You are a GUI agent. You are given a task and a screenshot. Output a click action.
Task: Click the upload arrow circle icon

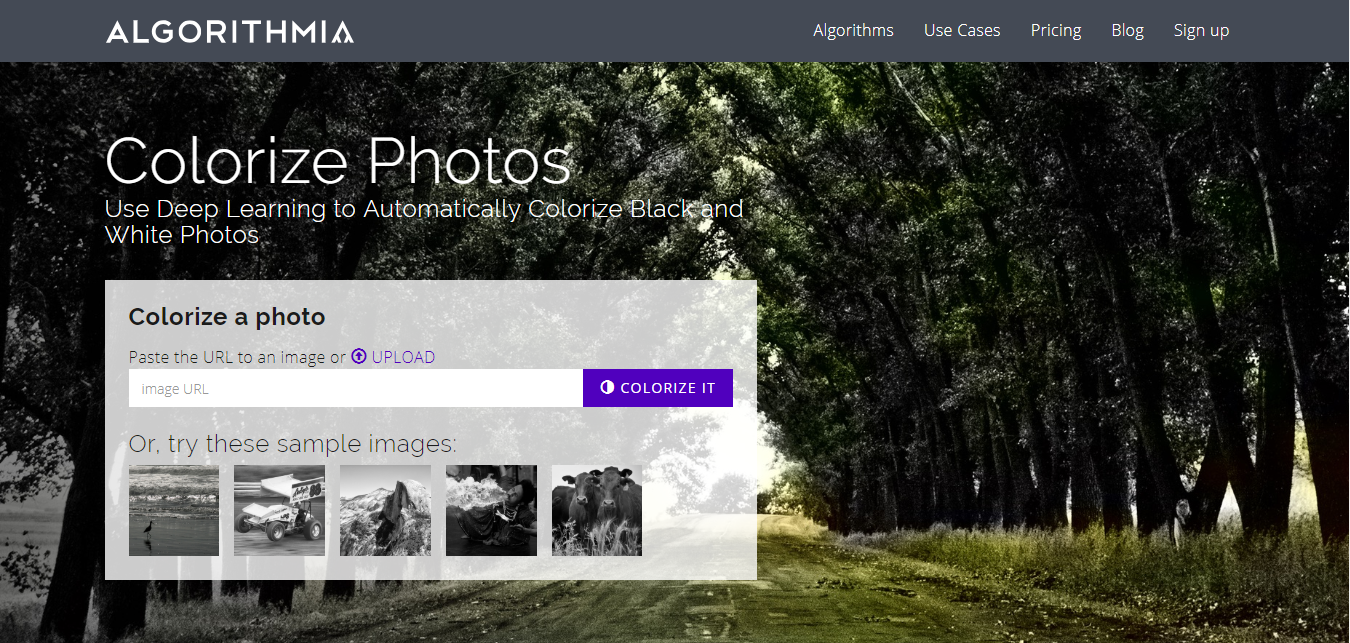(359, 357)
